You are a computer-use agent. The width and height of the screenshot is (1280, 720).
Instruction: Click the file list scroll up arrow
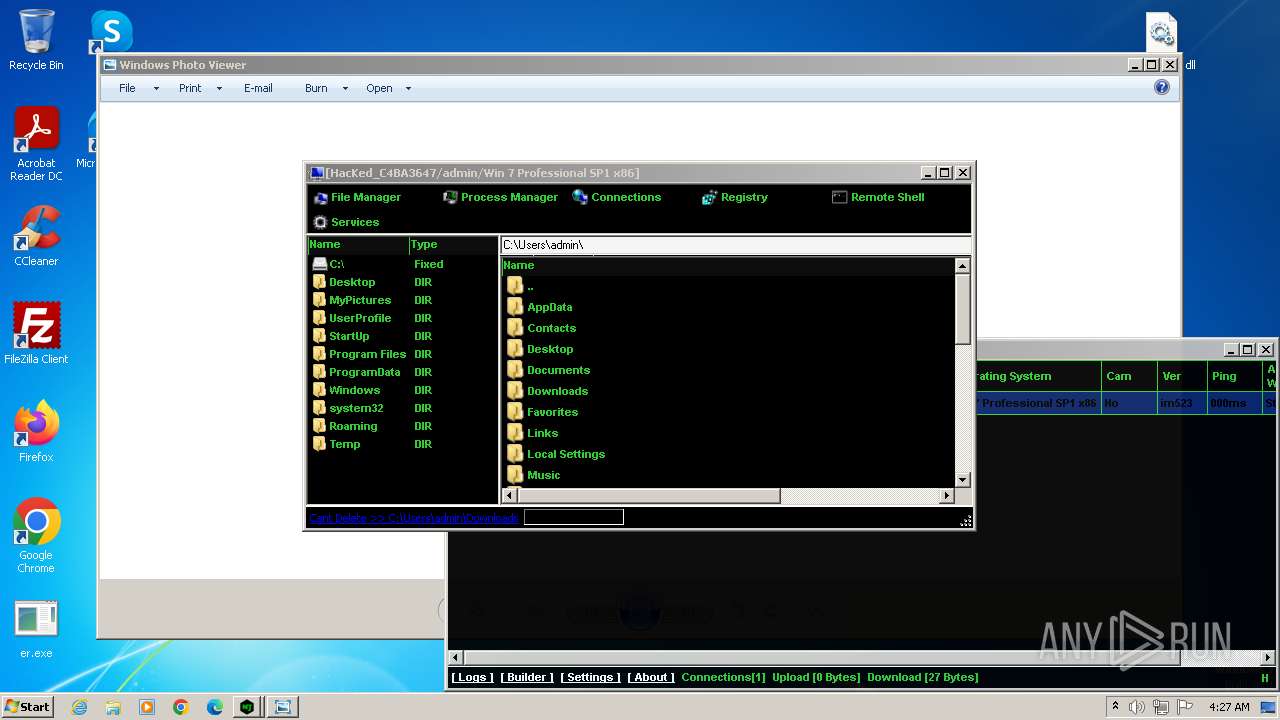point(962,265)
